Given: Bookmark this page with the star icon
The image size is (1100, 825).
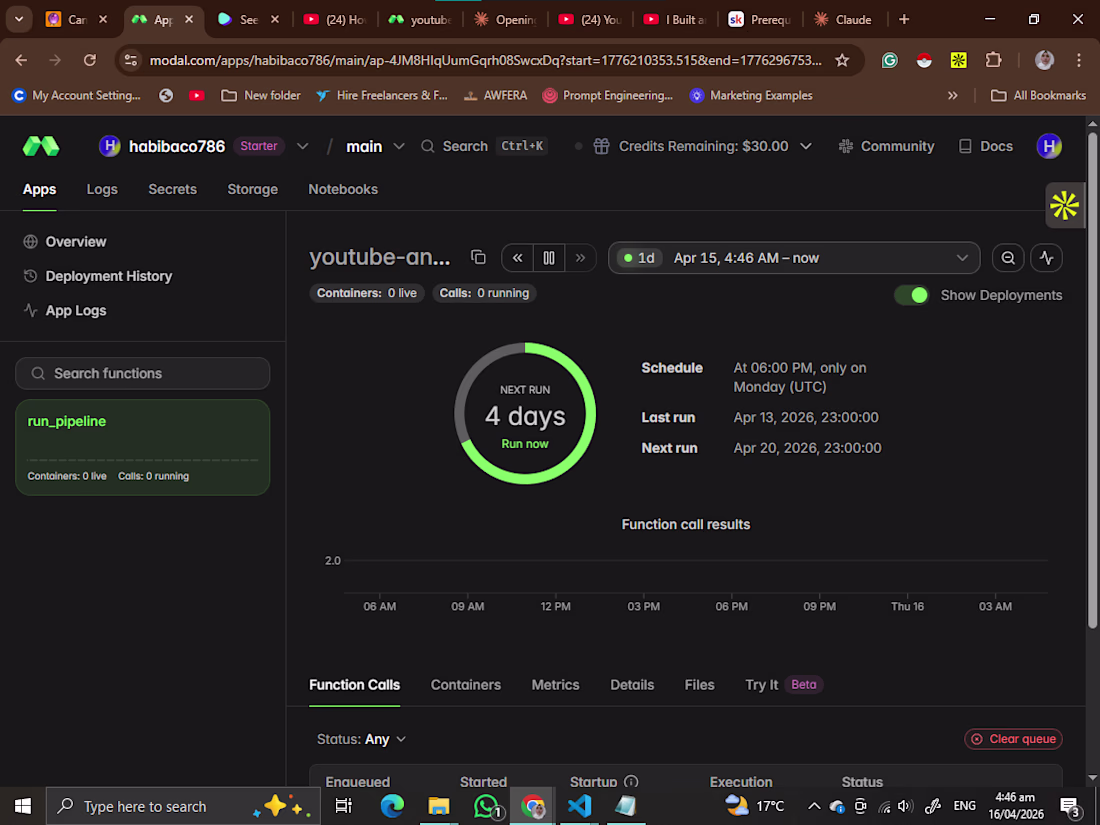Looking at the screenshot, I should 842,60.
